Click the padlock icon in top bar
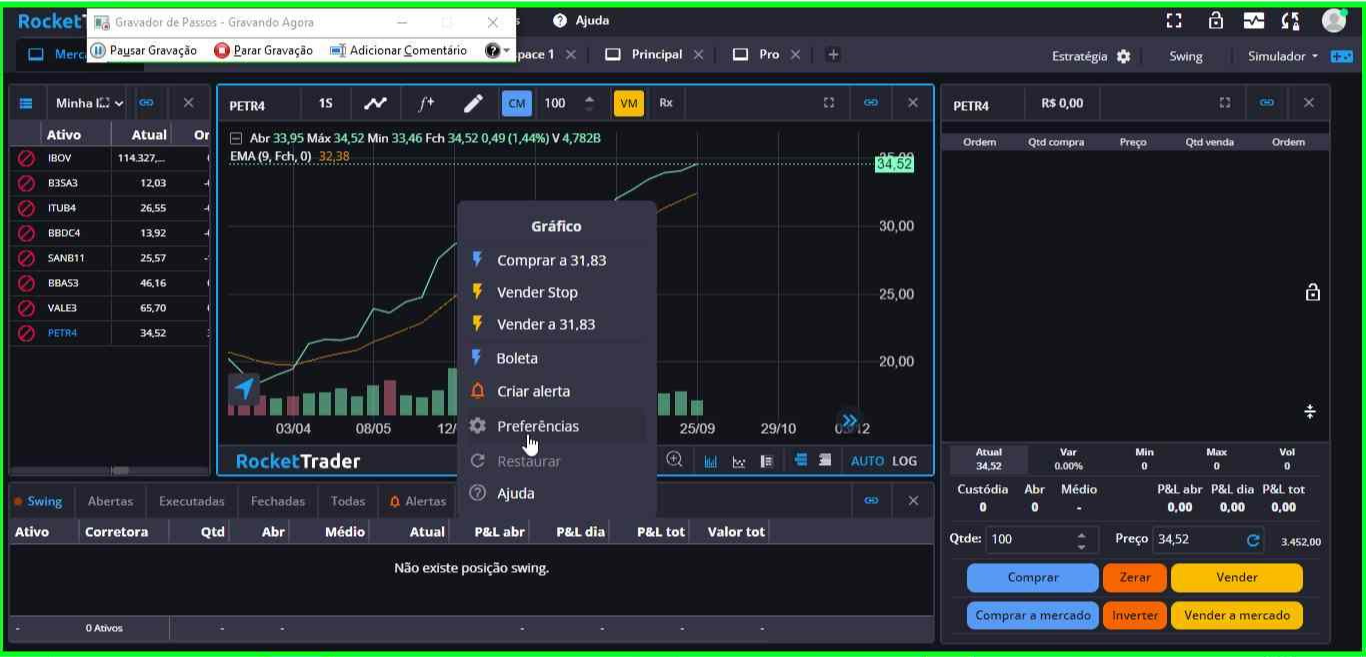 [x=1216, y=20]
